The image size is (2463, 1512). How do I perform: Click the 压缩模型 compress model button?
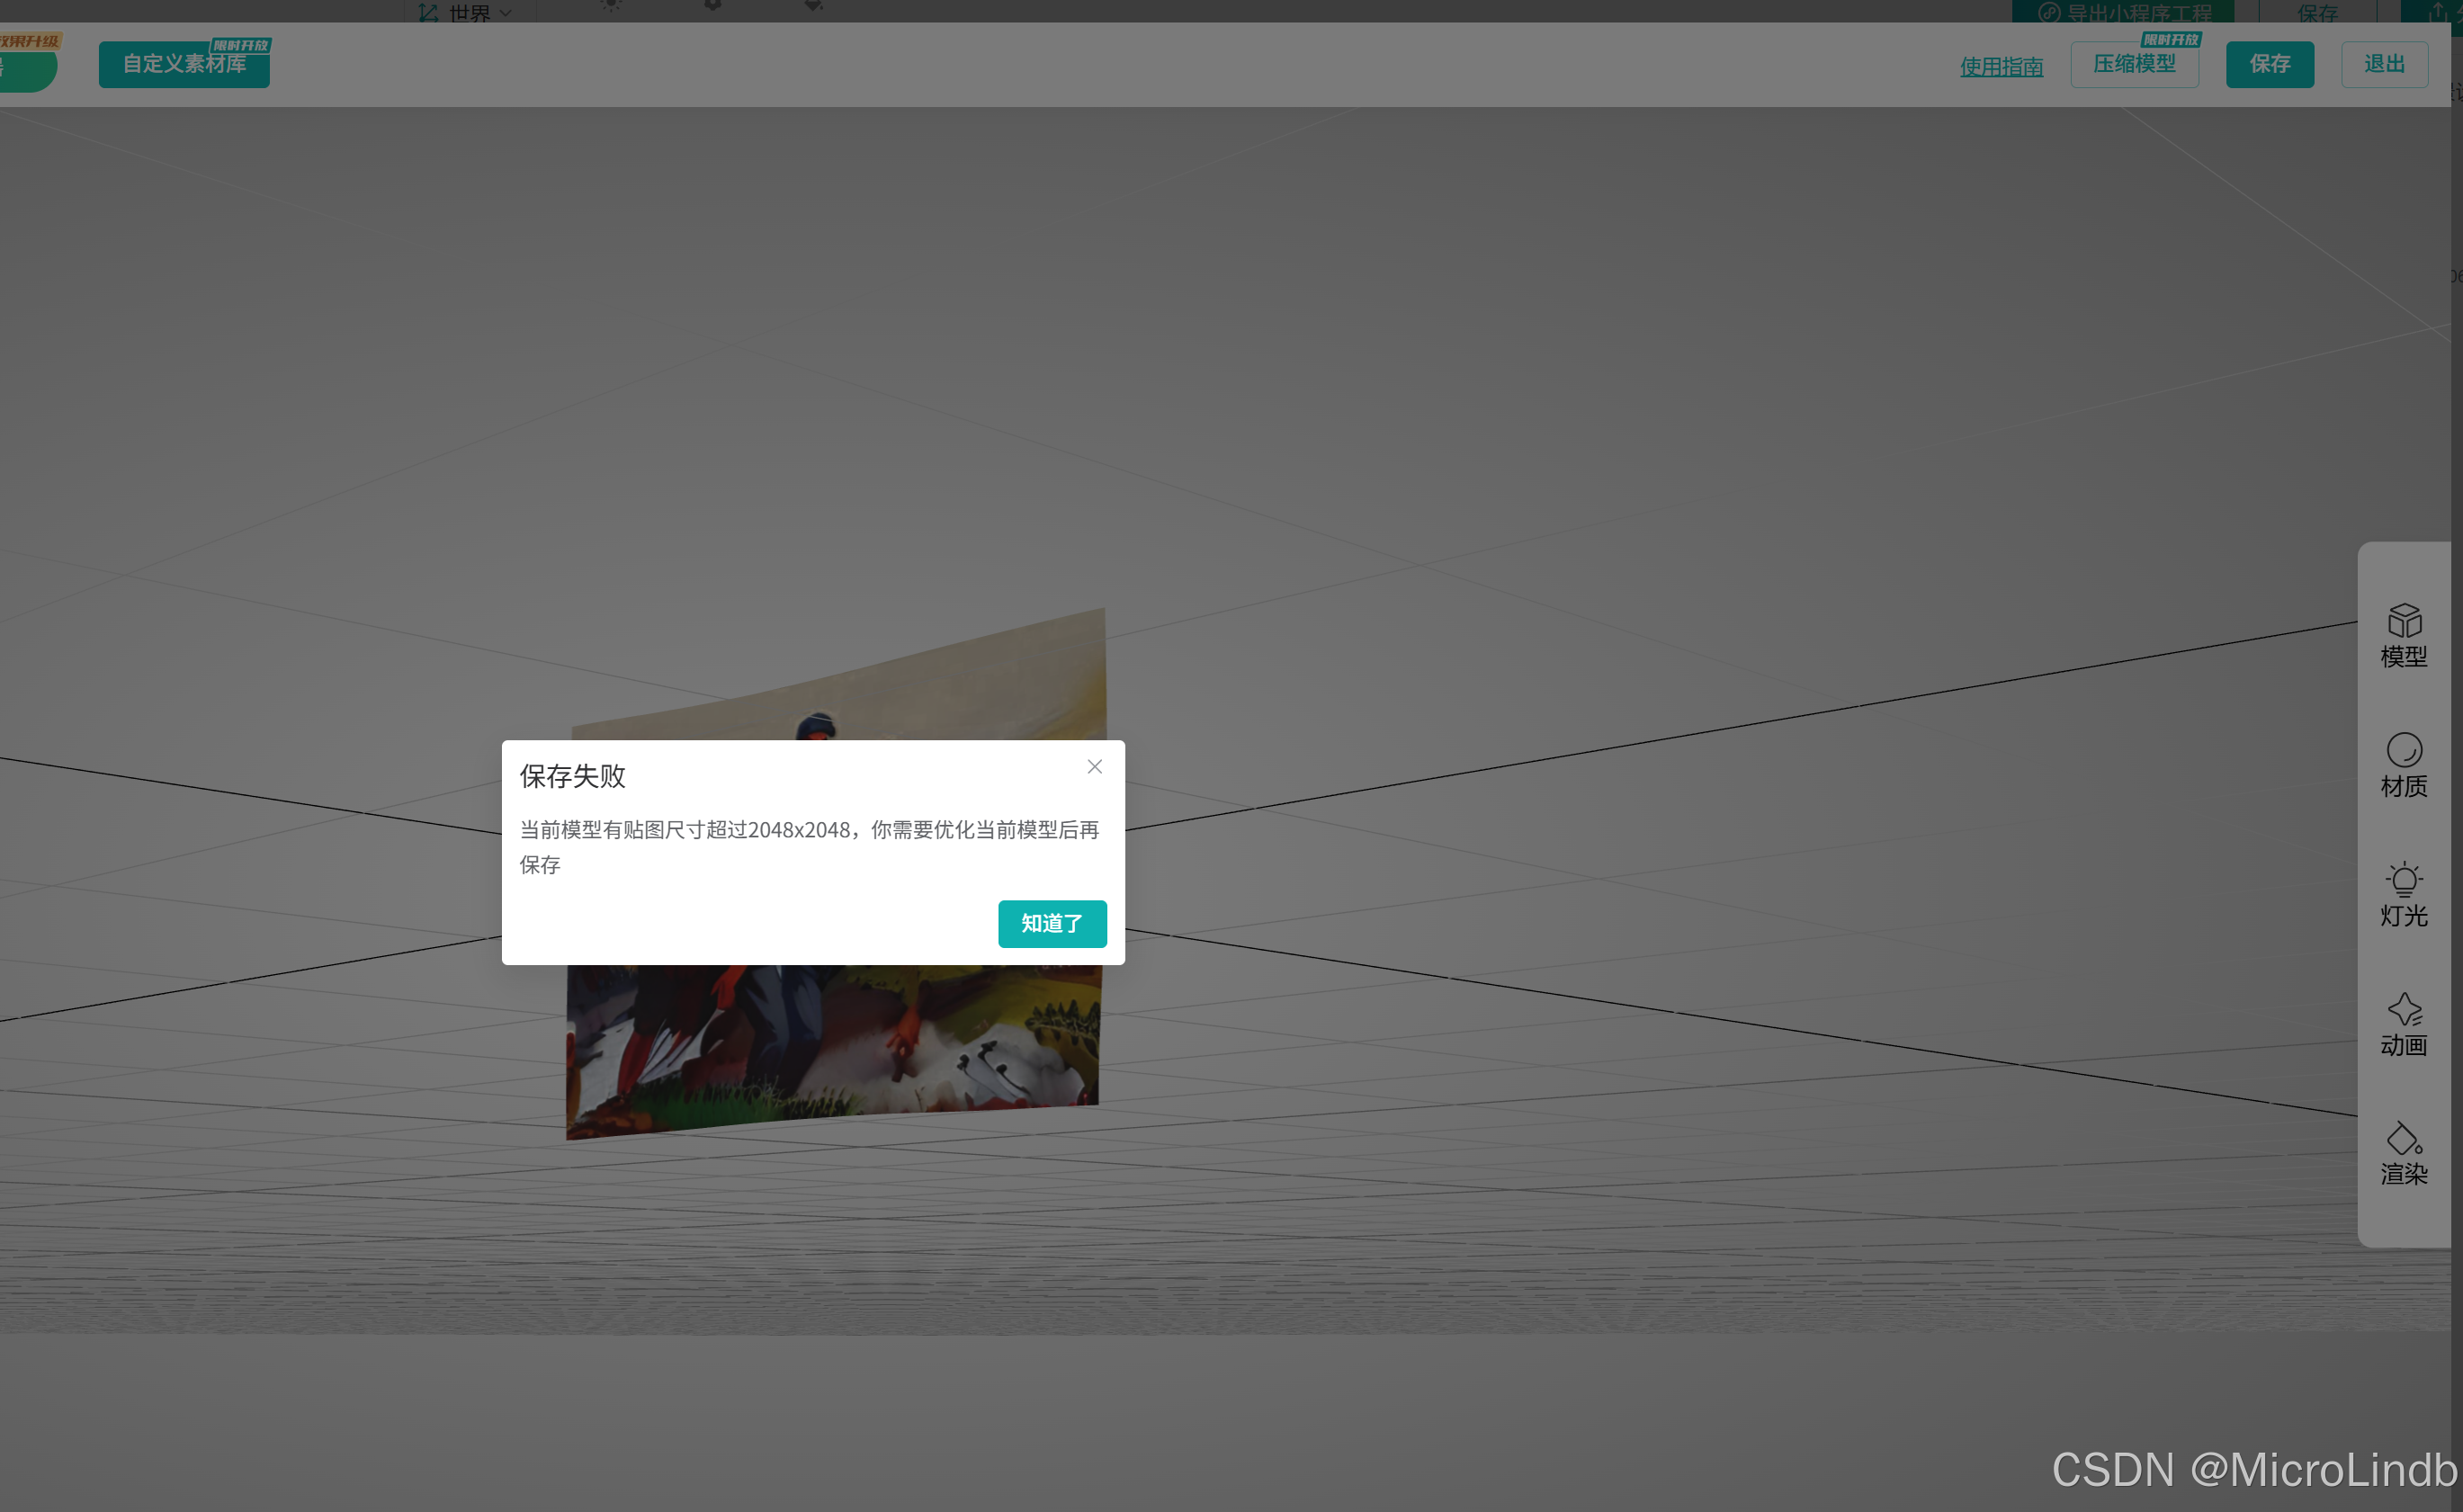click(2133, 64)
